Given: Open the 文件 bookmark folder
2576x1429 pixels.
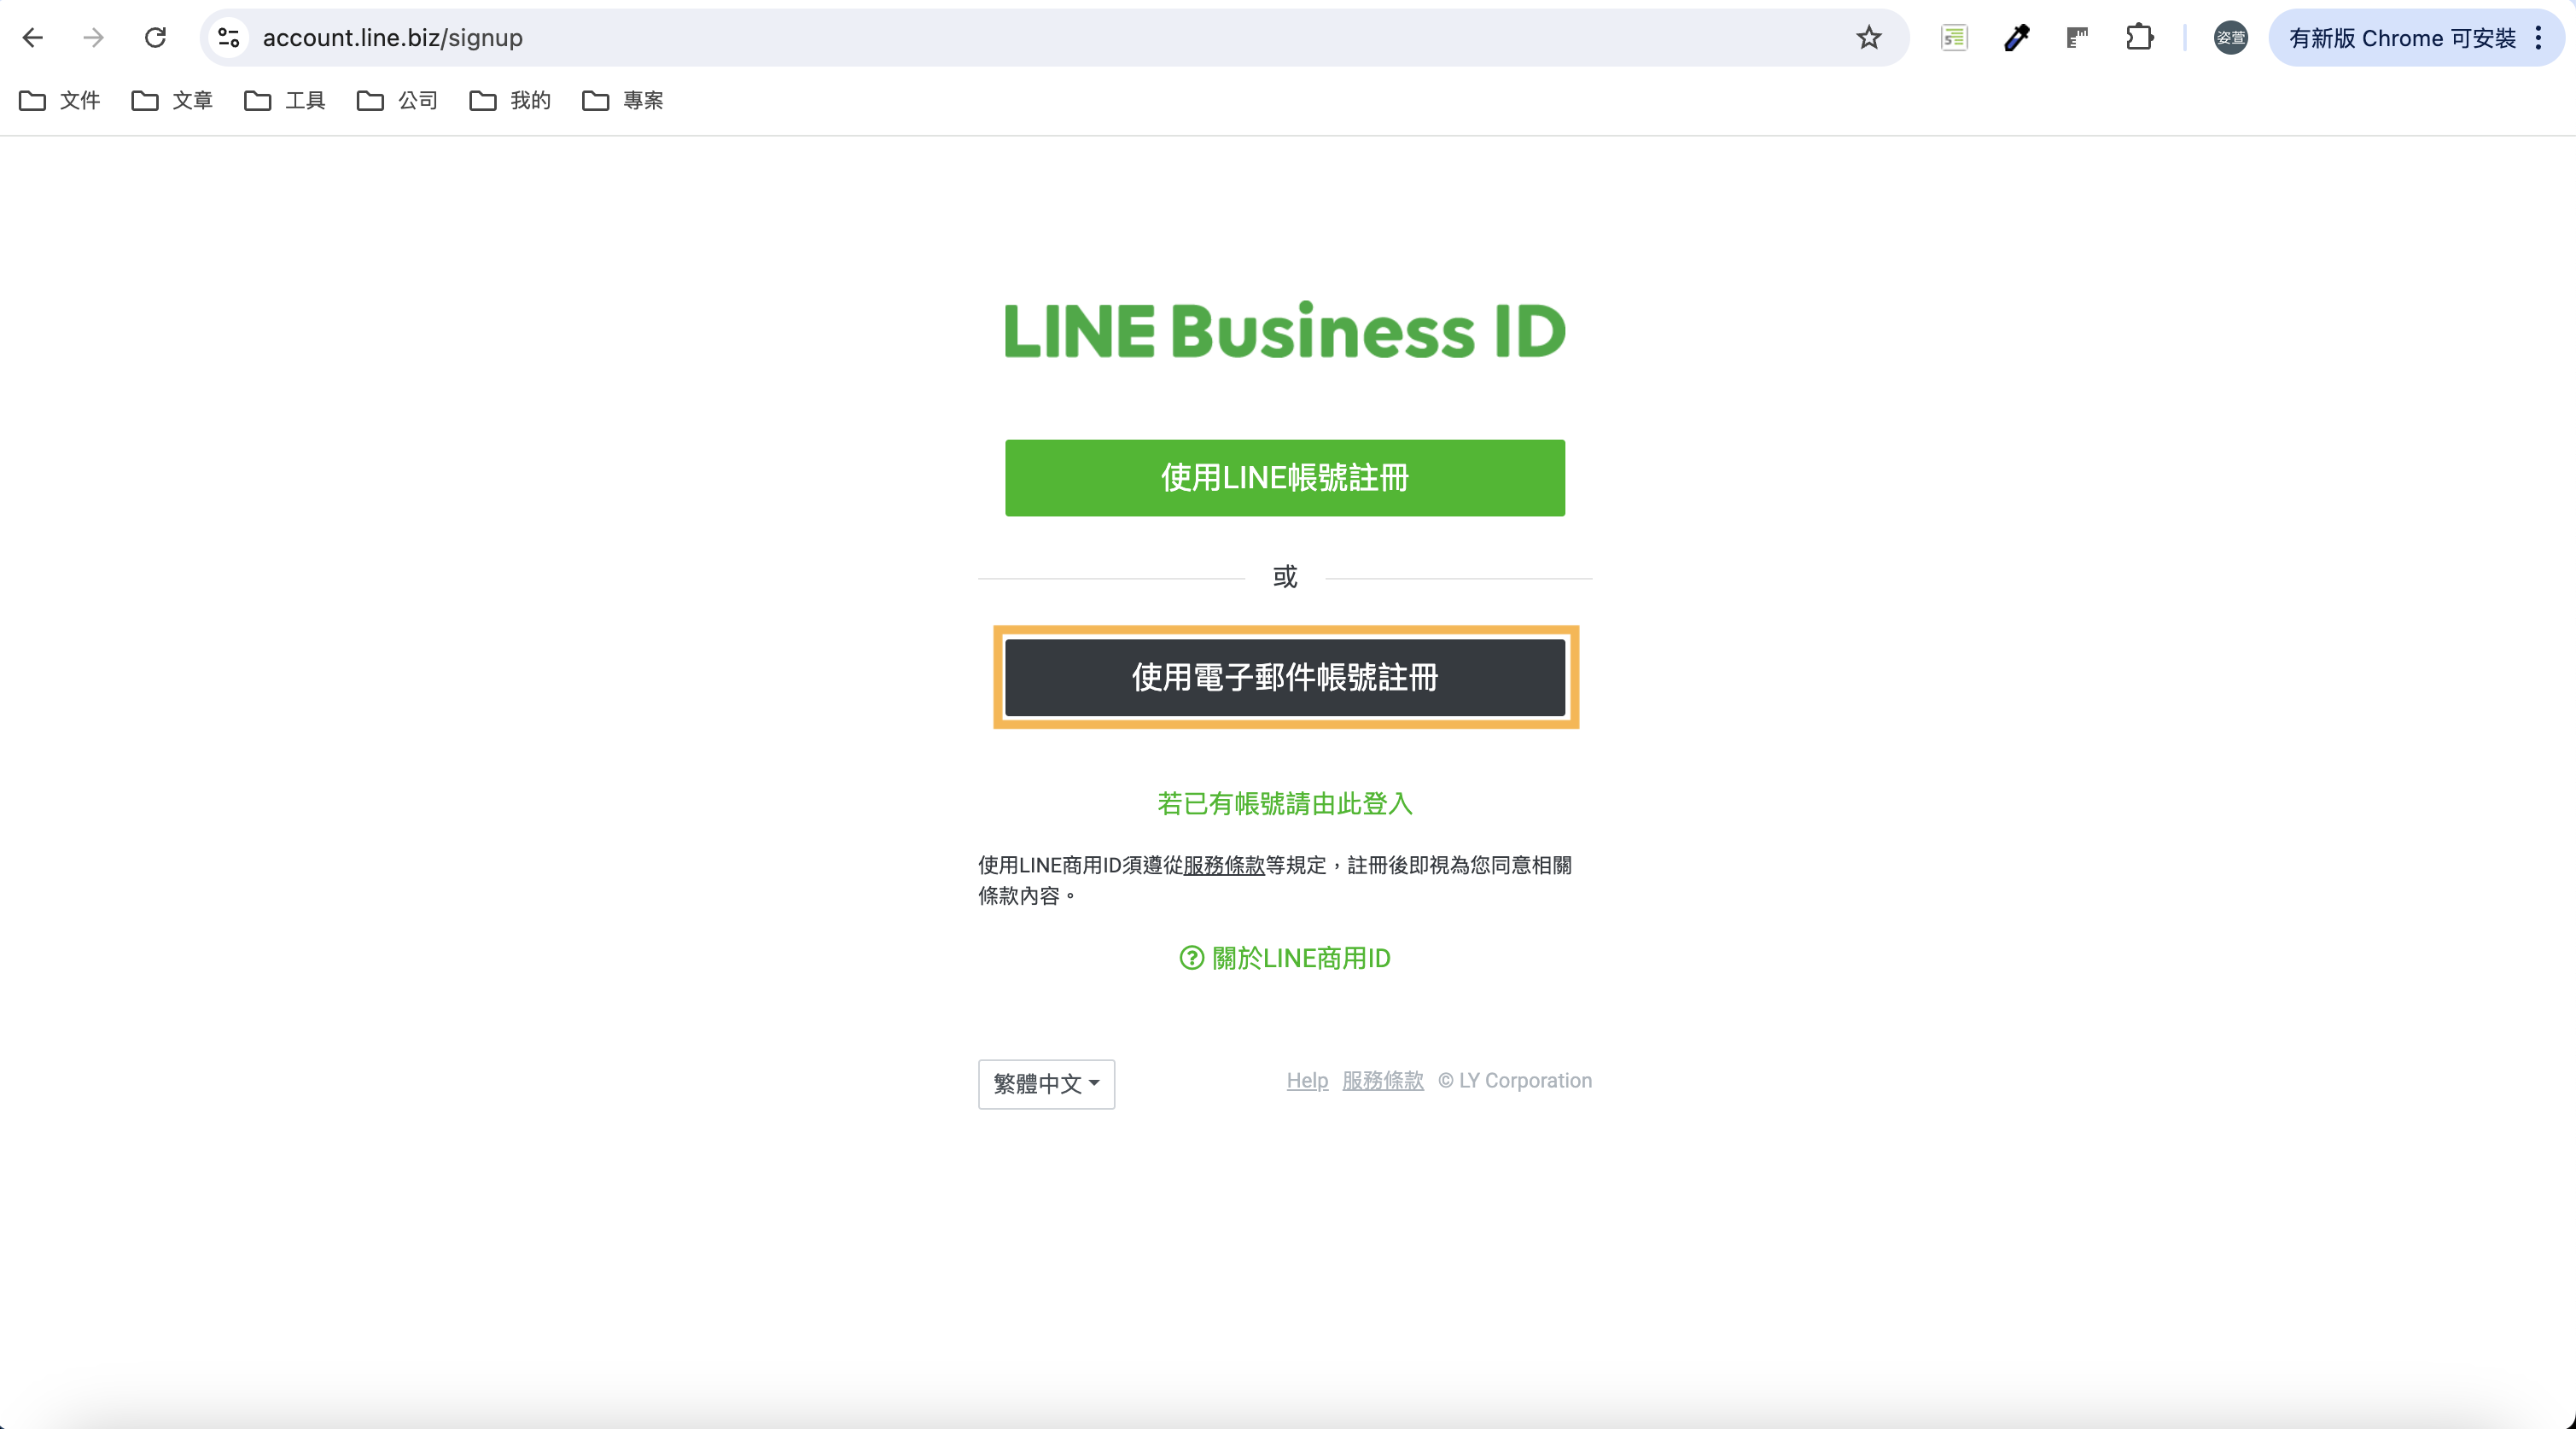Looking at the screenshot, I should point(60,100).
